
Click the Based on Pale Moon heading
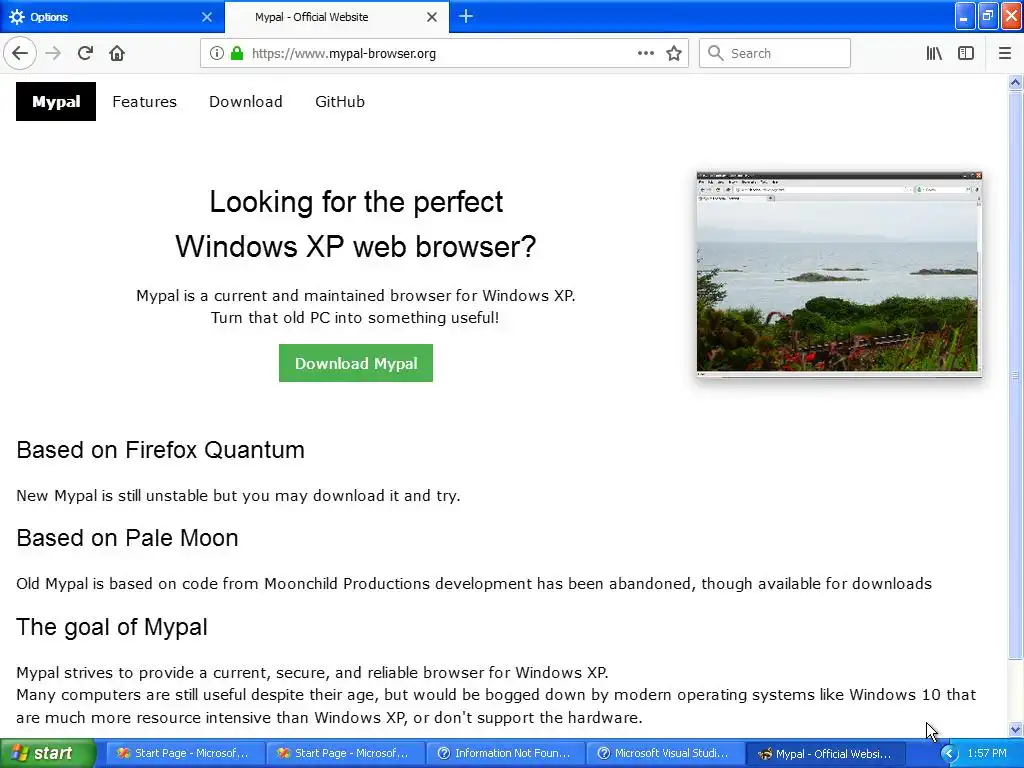(127, 538)
